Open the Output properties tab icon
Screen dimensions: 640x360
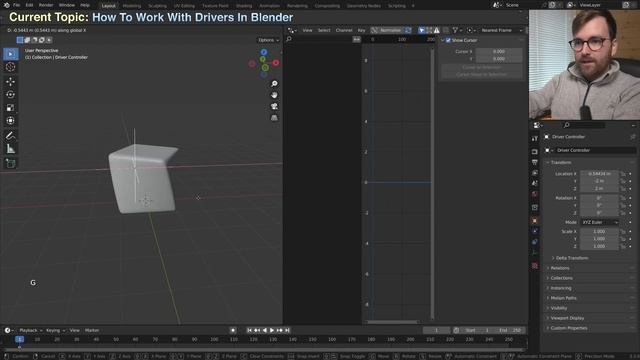535,162
